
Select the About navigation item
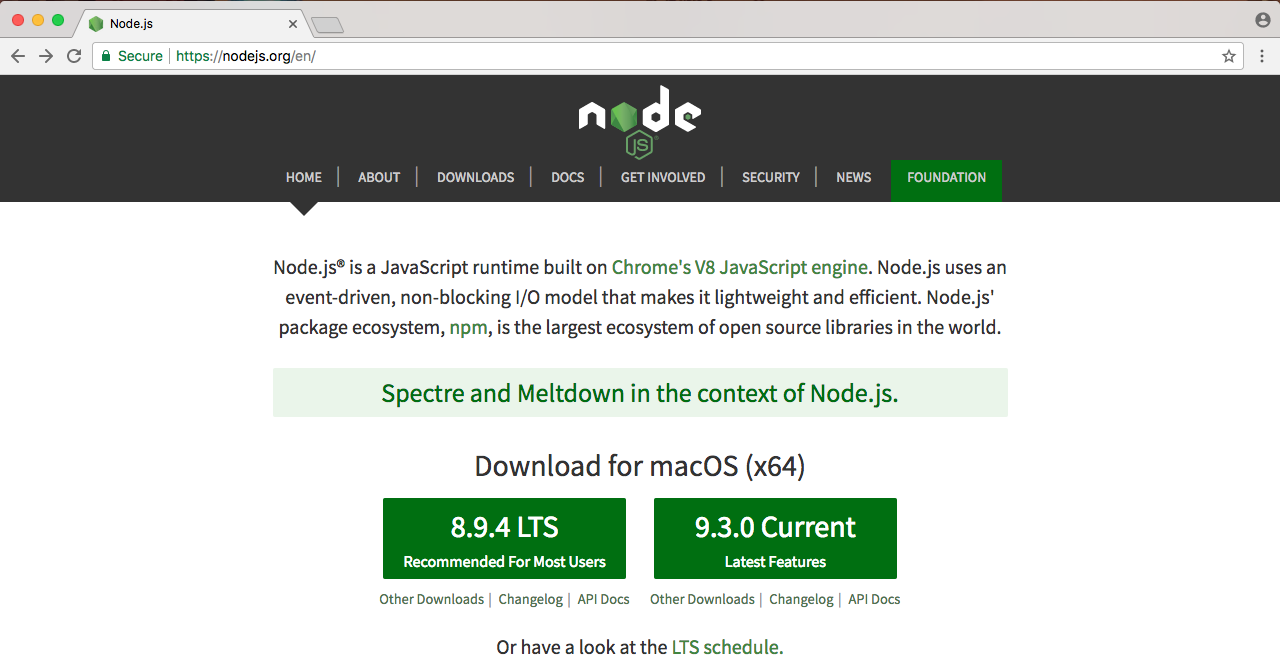(379, 177)
